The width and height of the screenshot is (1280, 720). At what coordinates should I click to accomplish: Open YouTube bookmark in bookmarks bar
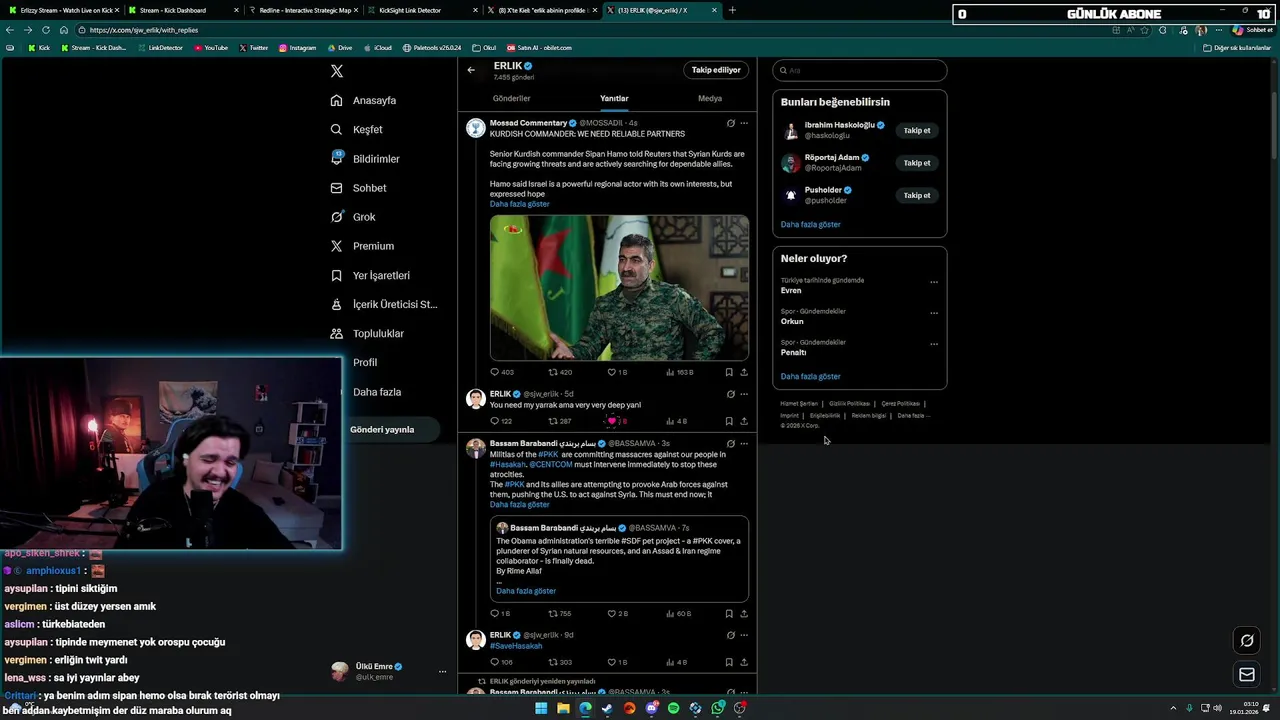pos(211,47)
